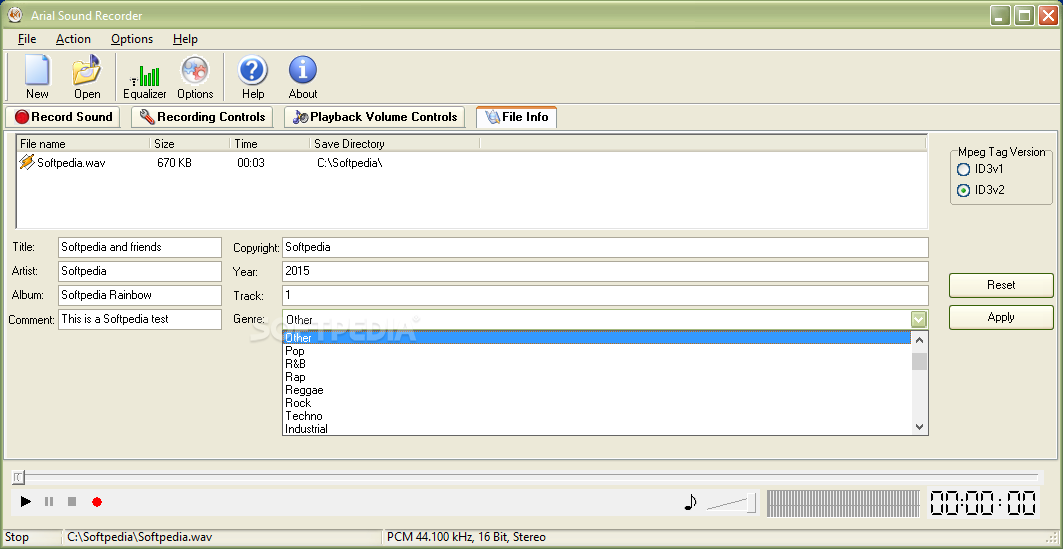Click the Artist input field
Viewport: 1063px width, 549px height.
140,271
